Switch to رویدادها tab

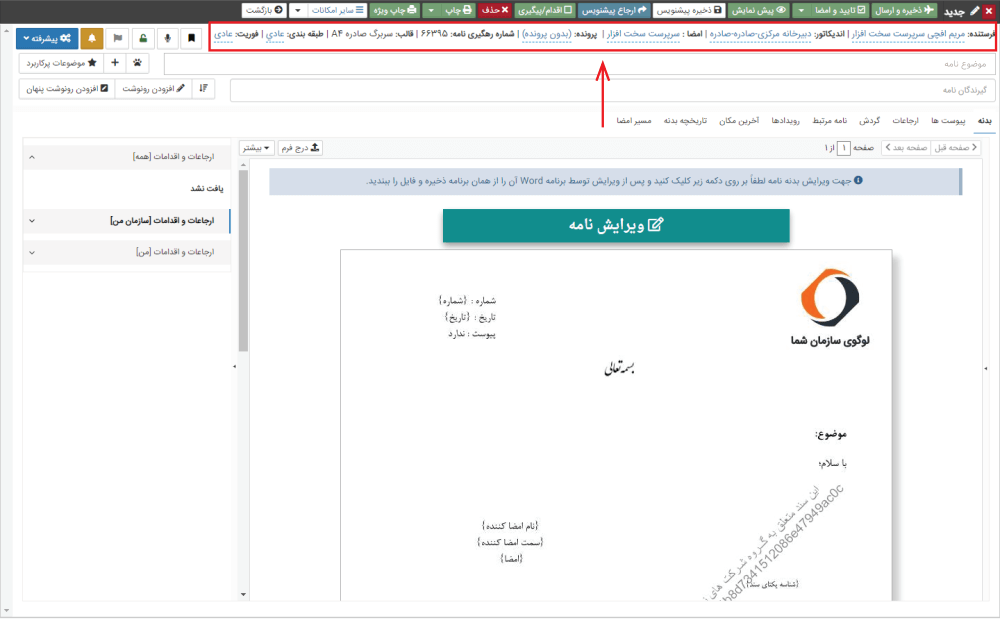pyautogui.click(x=785, y=121)
